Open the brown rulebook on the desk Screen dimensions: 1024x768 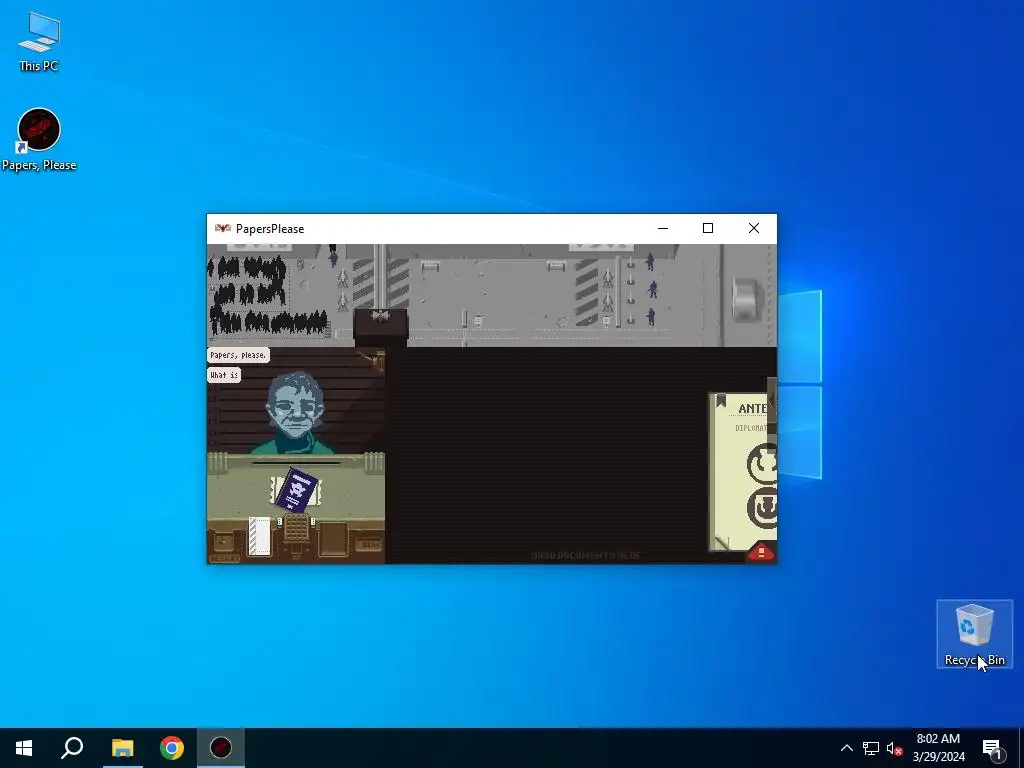pyautogui.click(x=333, y=539)
